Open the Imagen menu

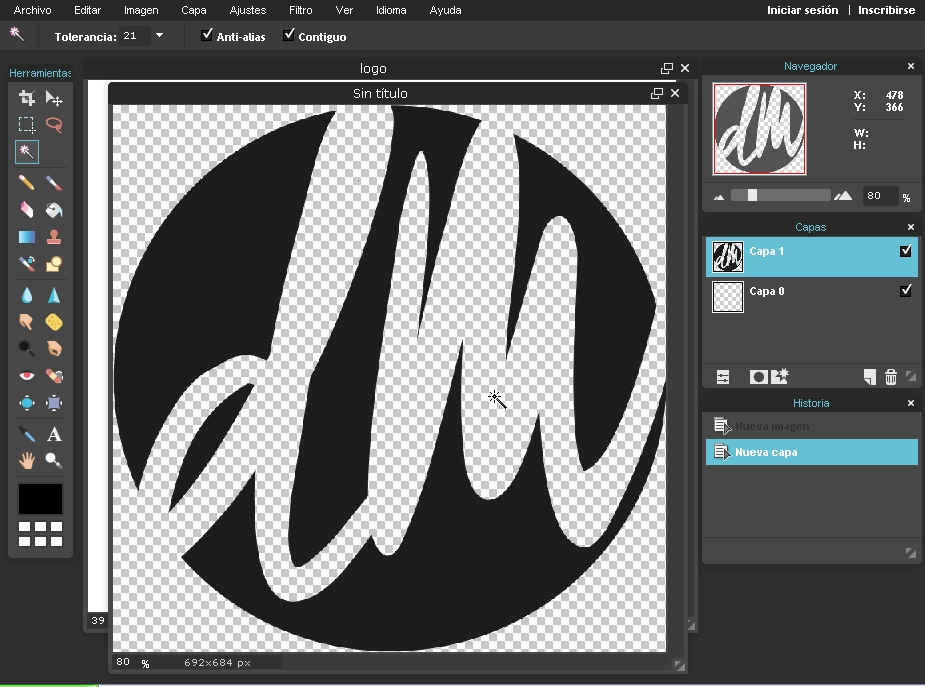(141, 10)
